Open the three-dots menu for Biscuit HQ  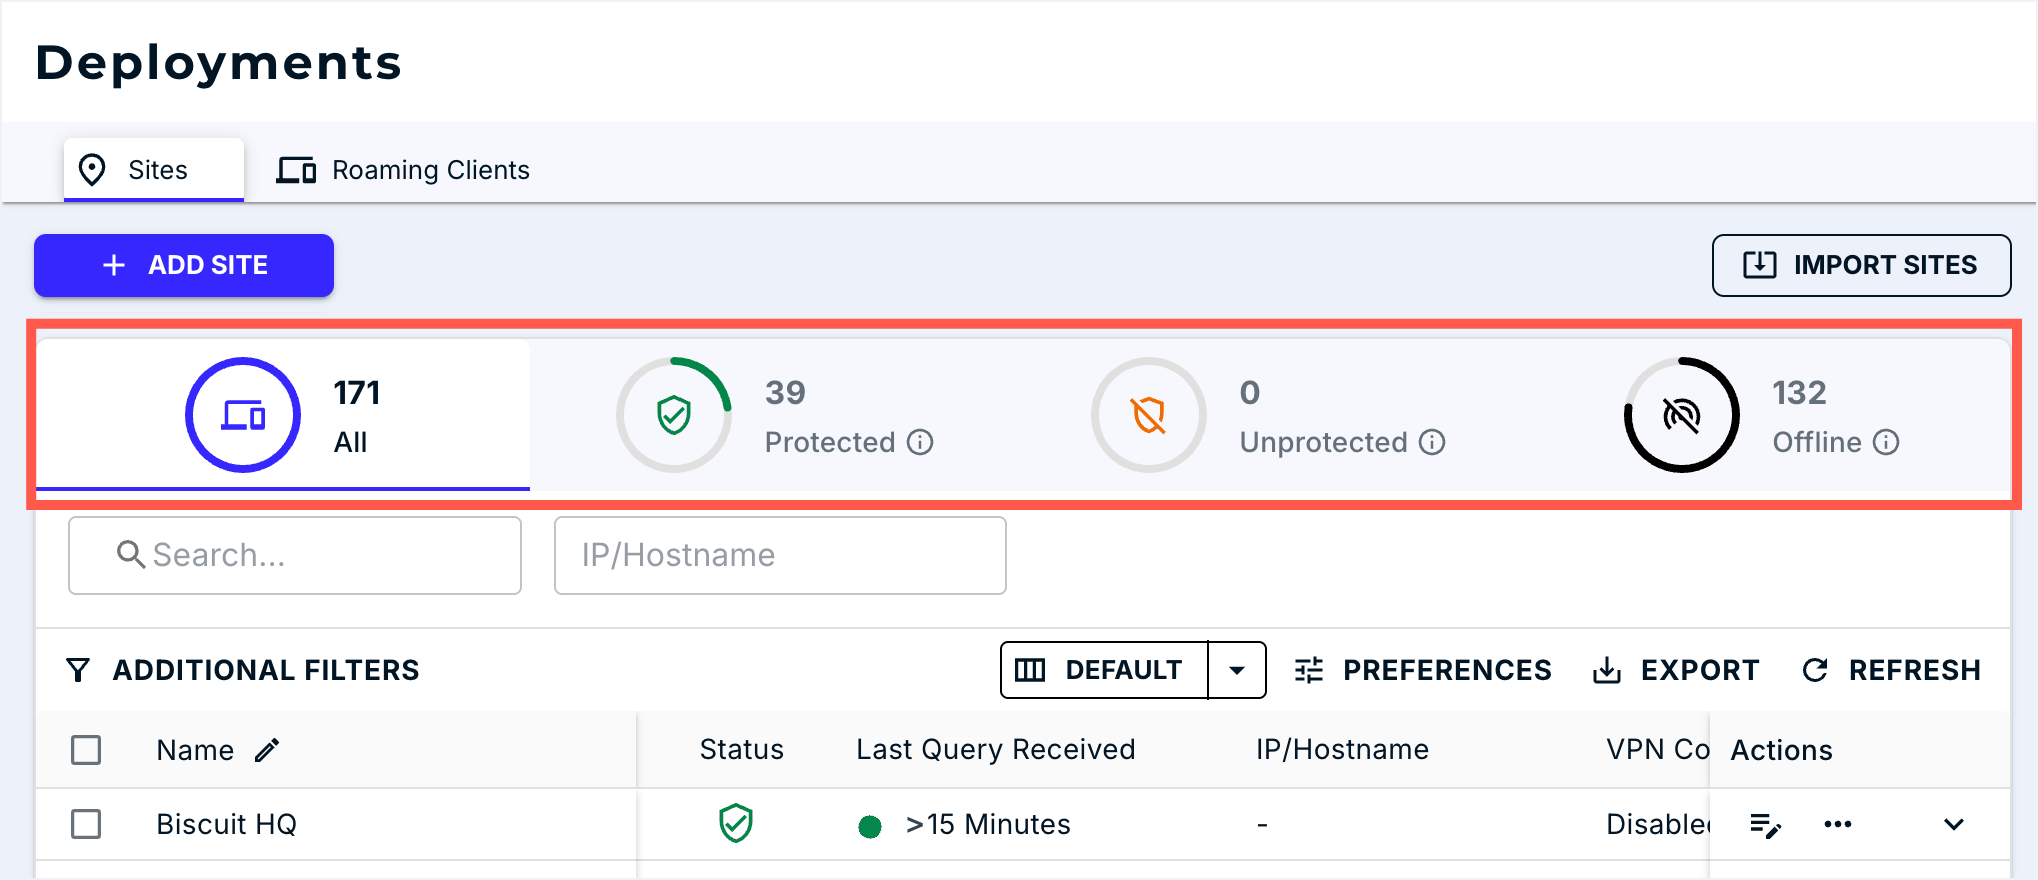click(x=1838, y=824)
